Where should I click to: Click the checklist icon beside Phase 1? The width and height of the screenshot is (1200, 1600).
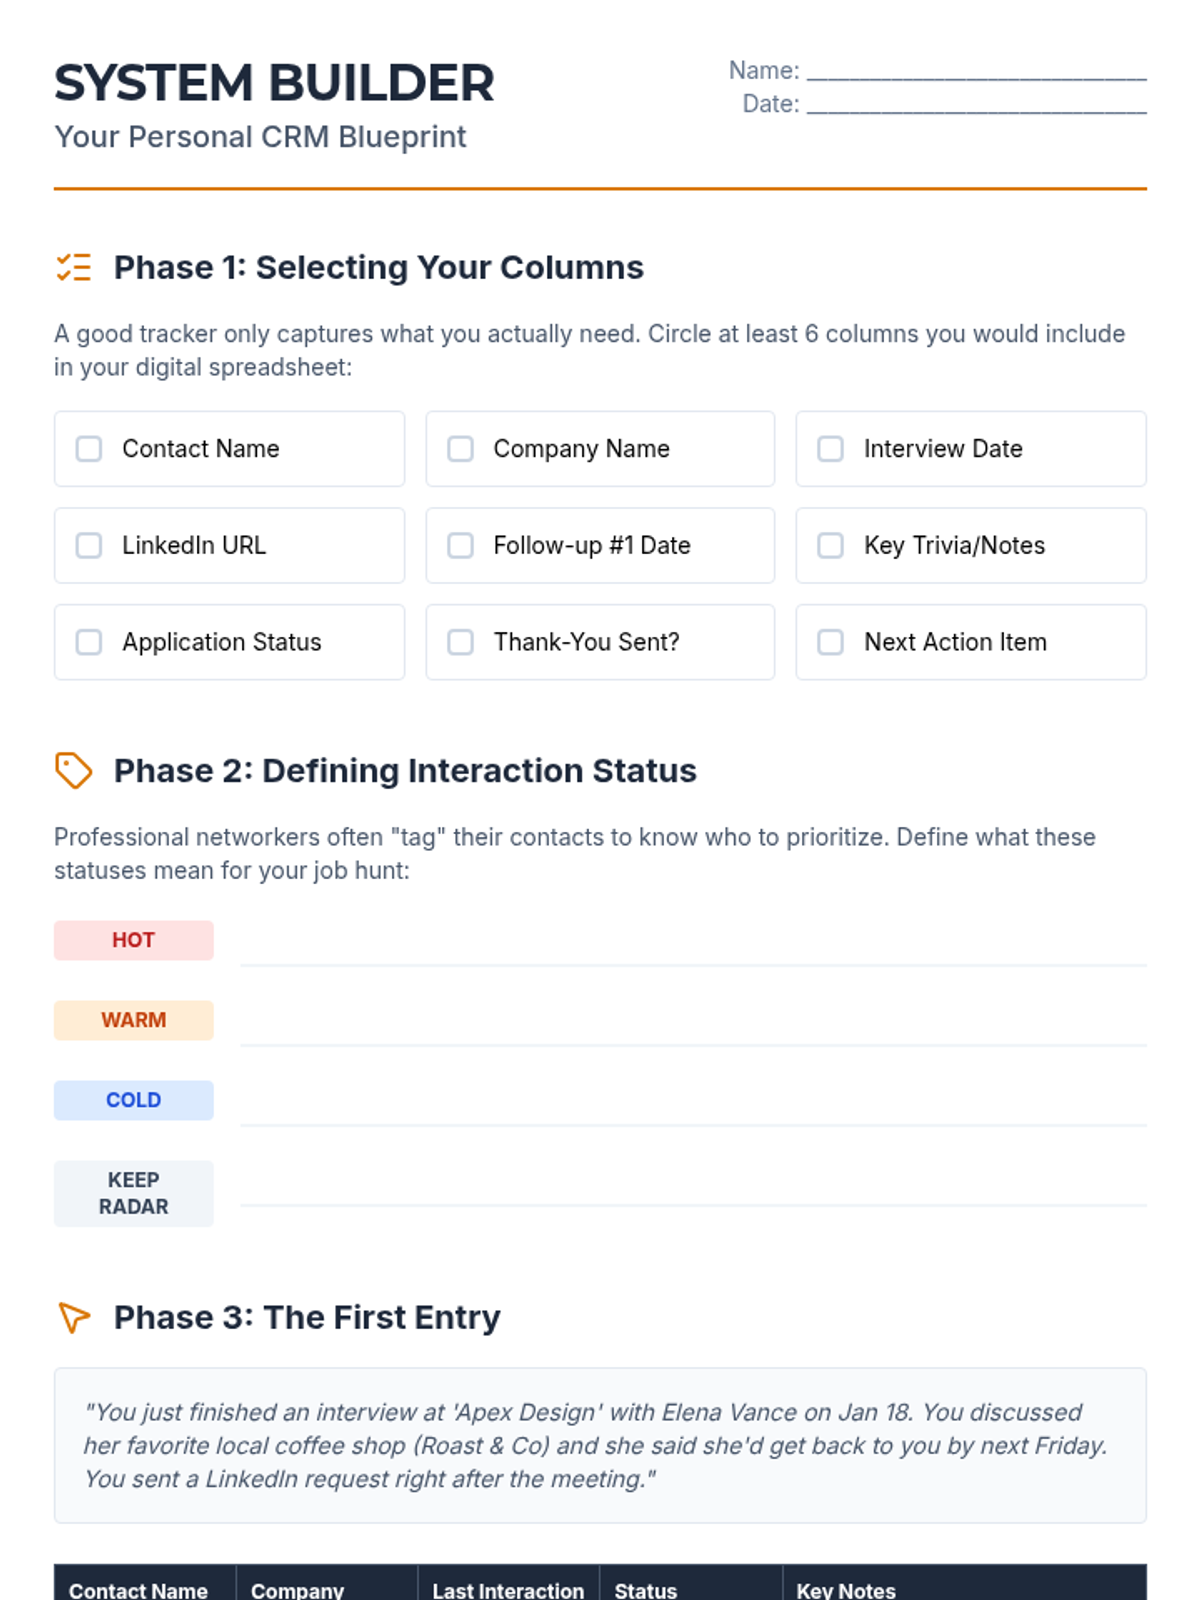click(x=73, y=268)
